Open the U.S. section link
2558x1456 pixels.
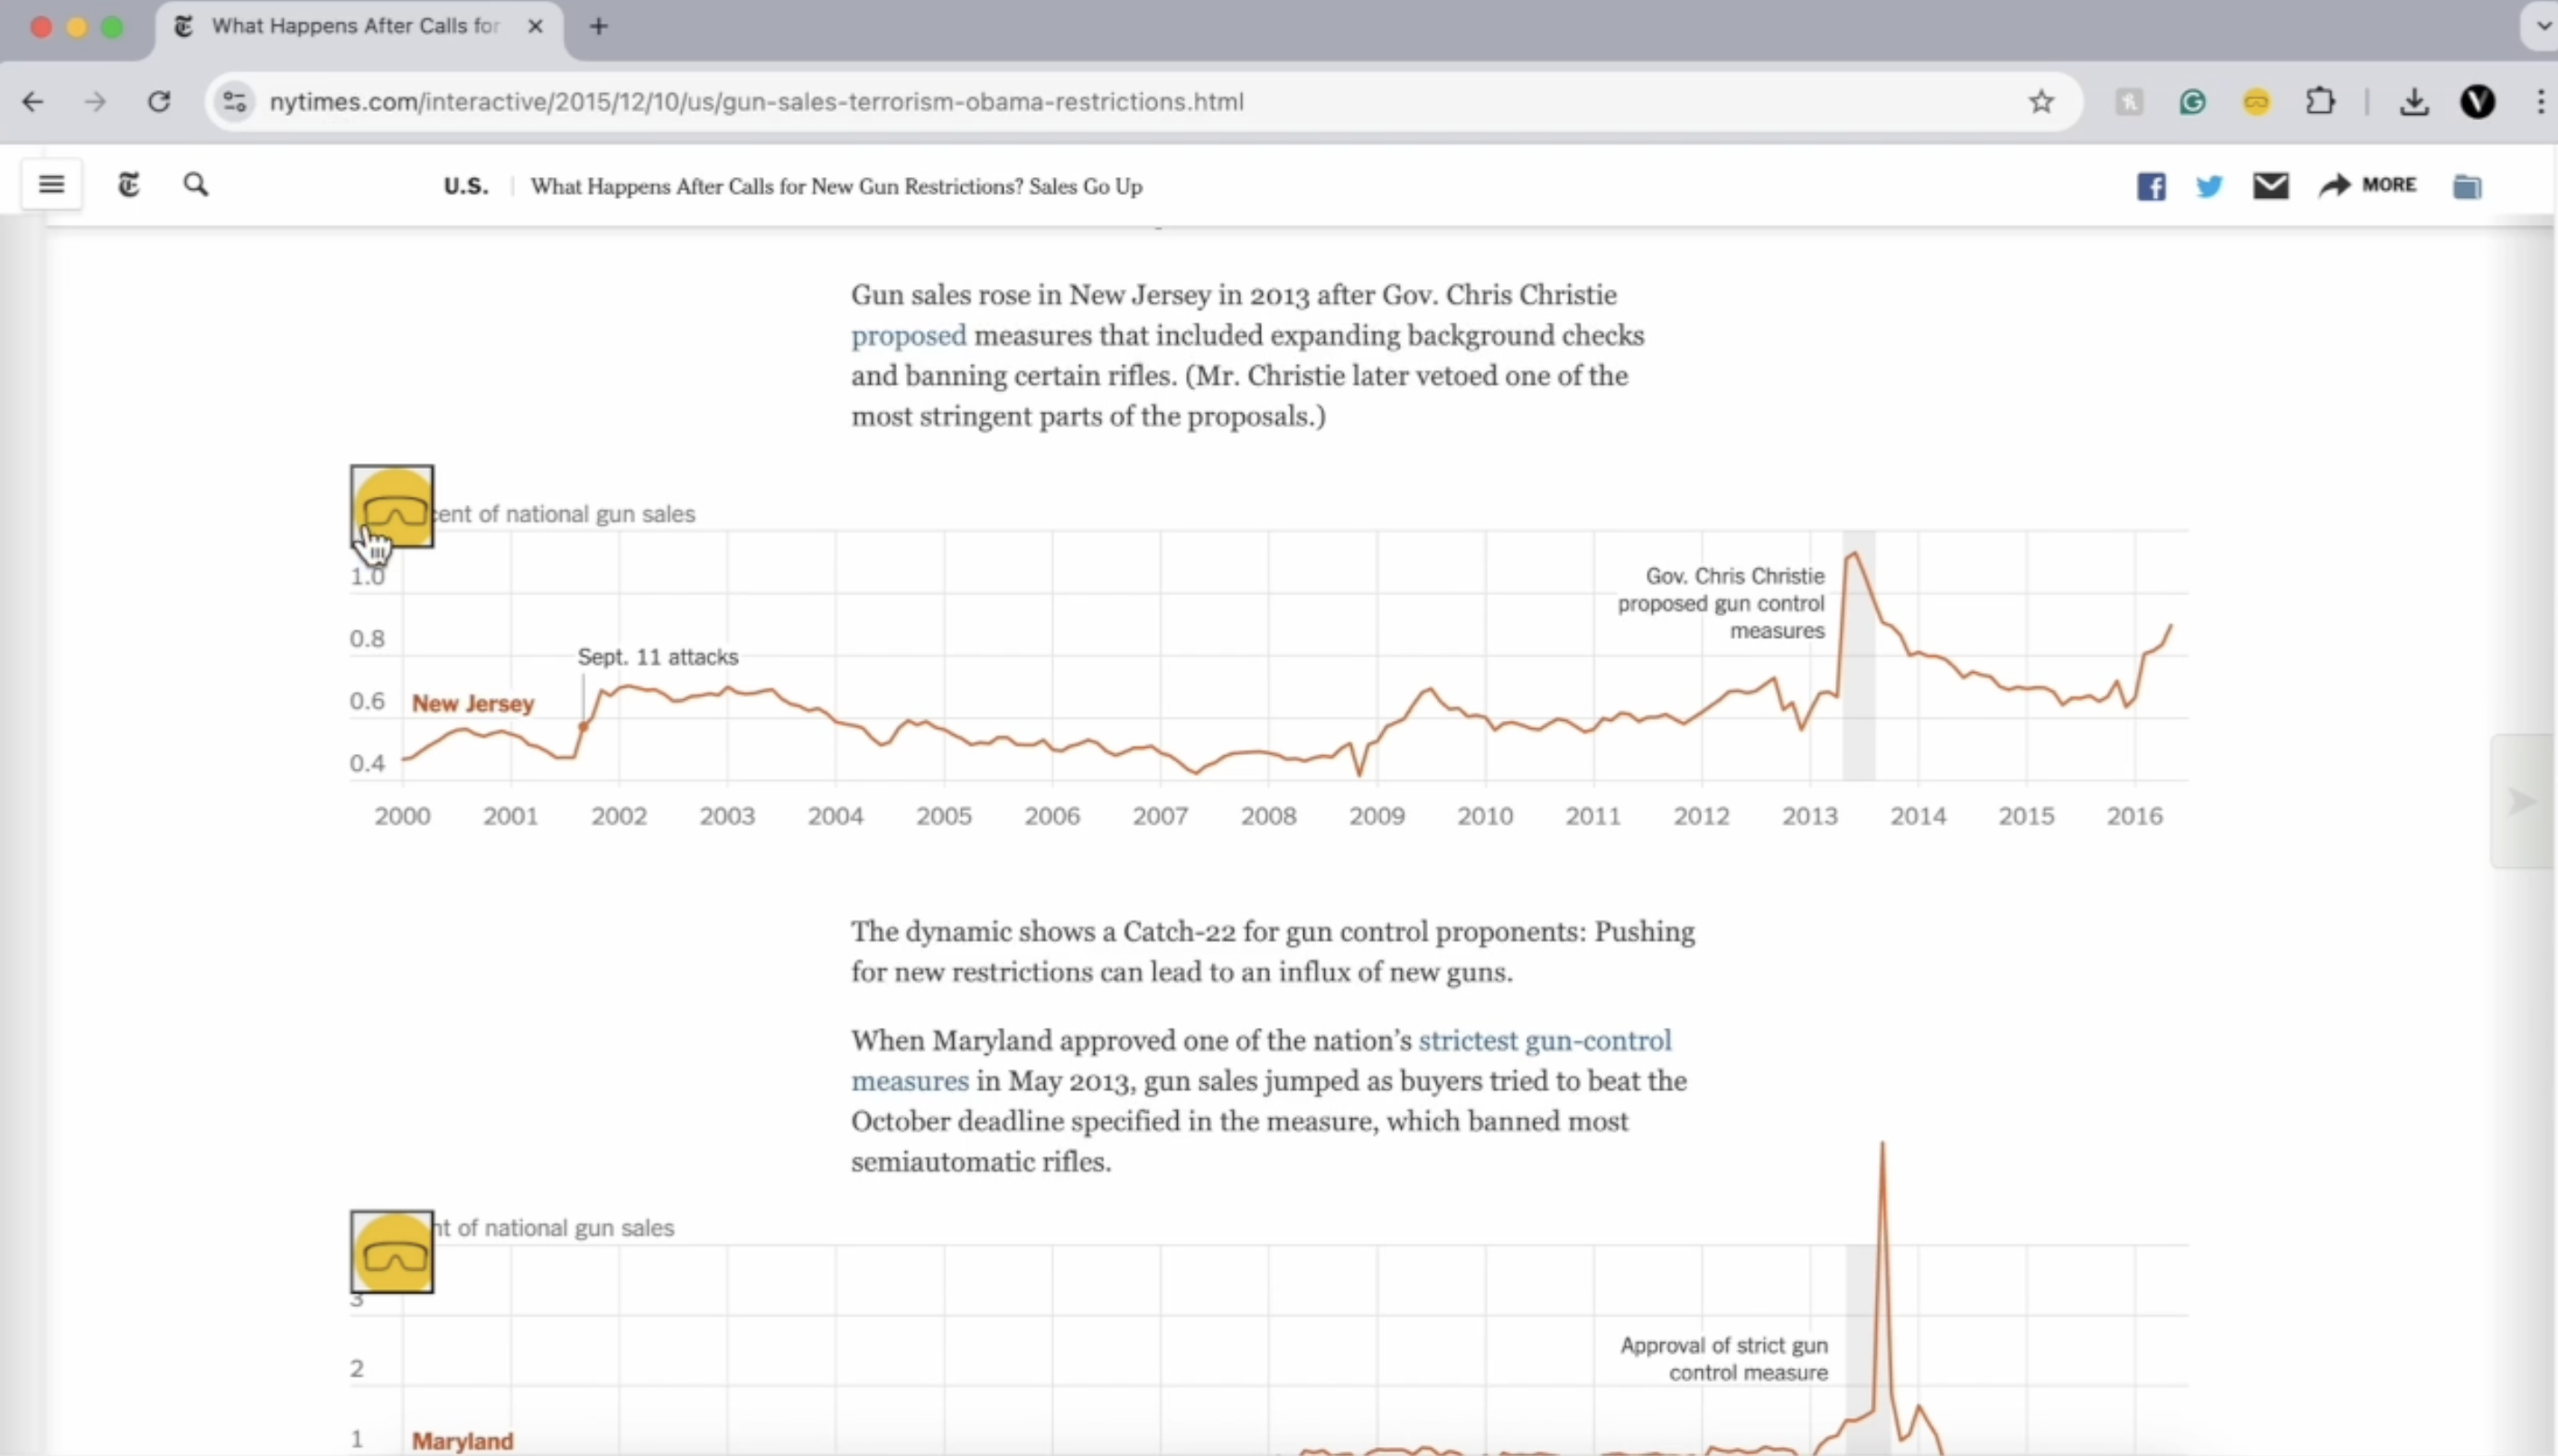coord(466,186)
